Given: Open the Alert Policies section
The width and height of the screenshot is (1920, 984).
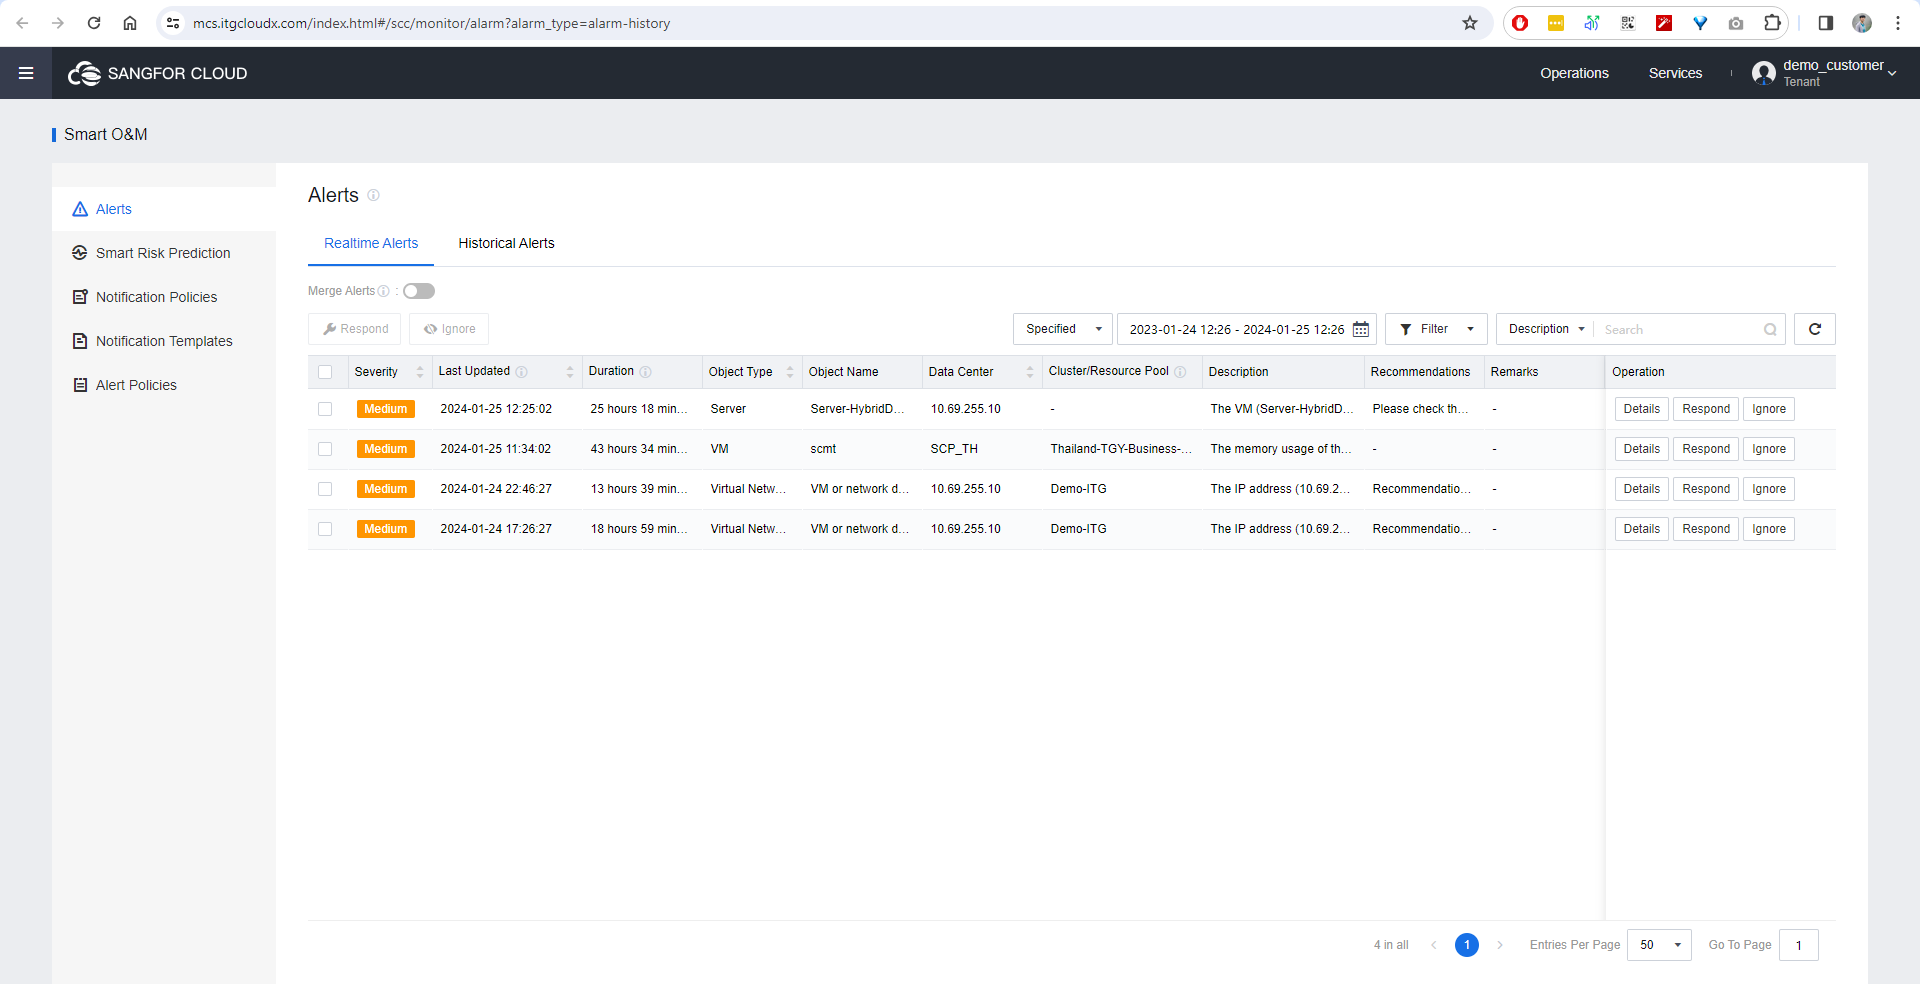Looking at the screenshot, I should tap(136, 385).
